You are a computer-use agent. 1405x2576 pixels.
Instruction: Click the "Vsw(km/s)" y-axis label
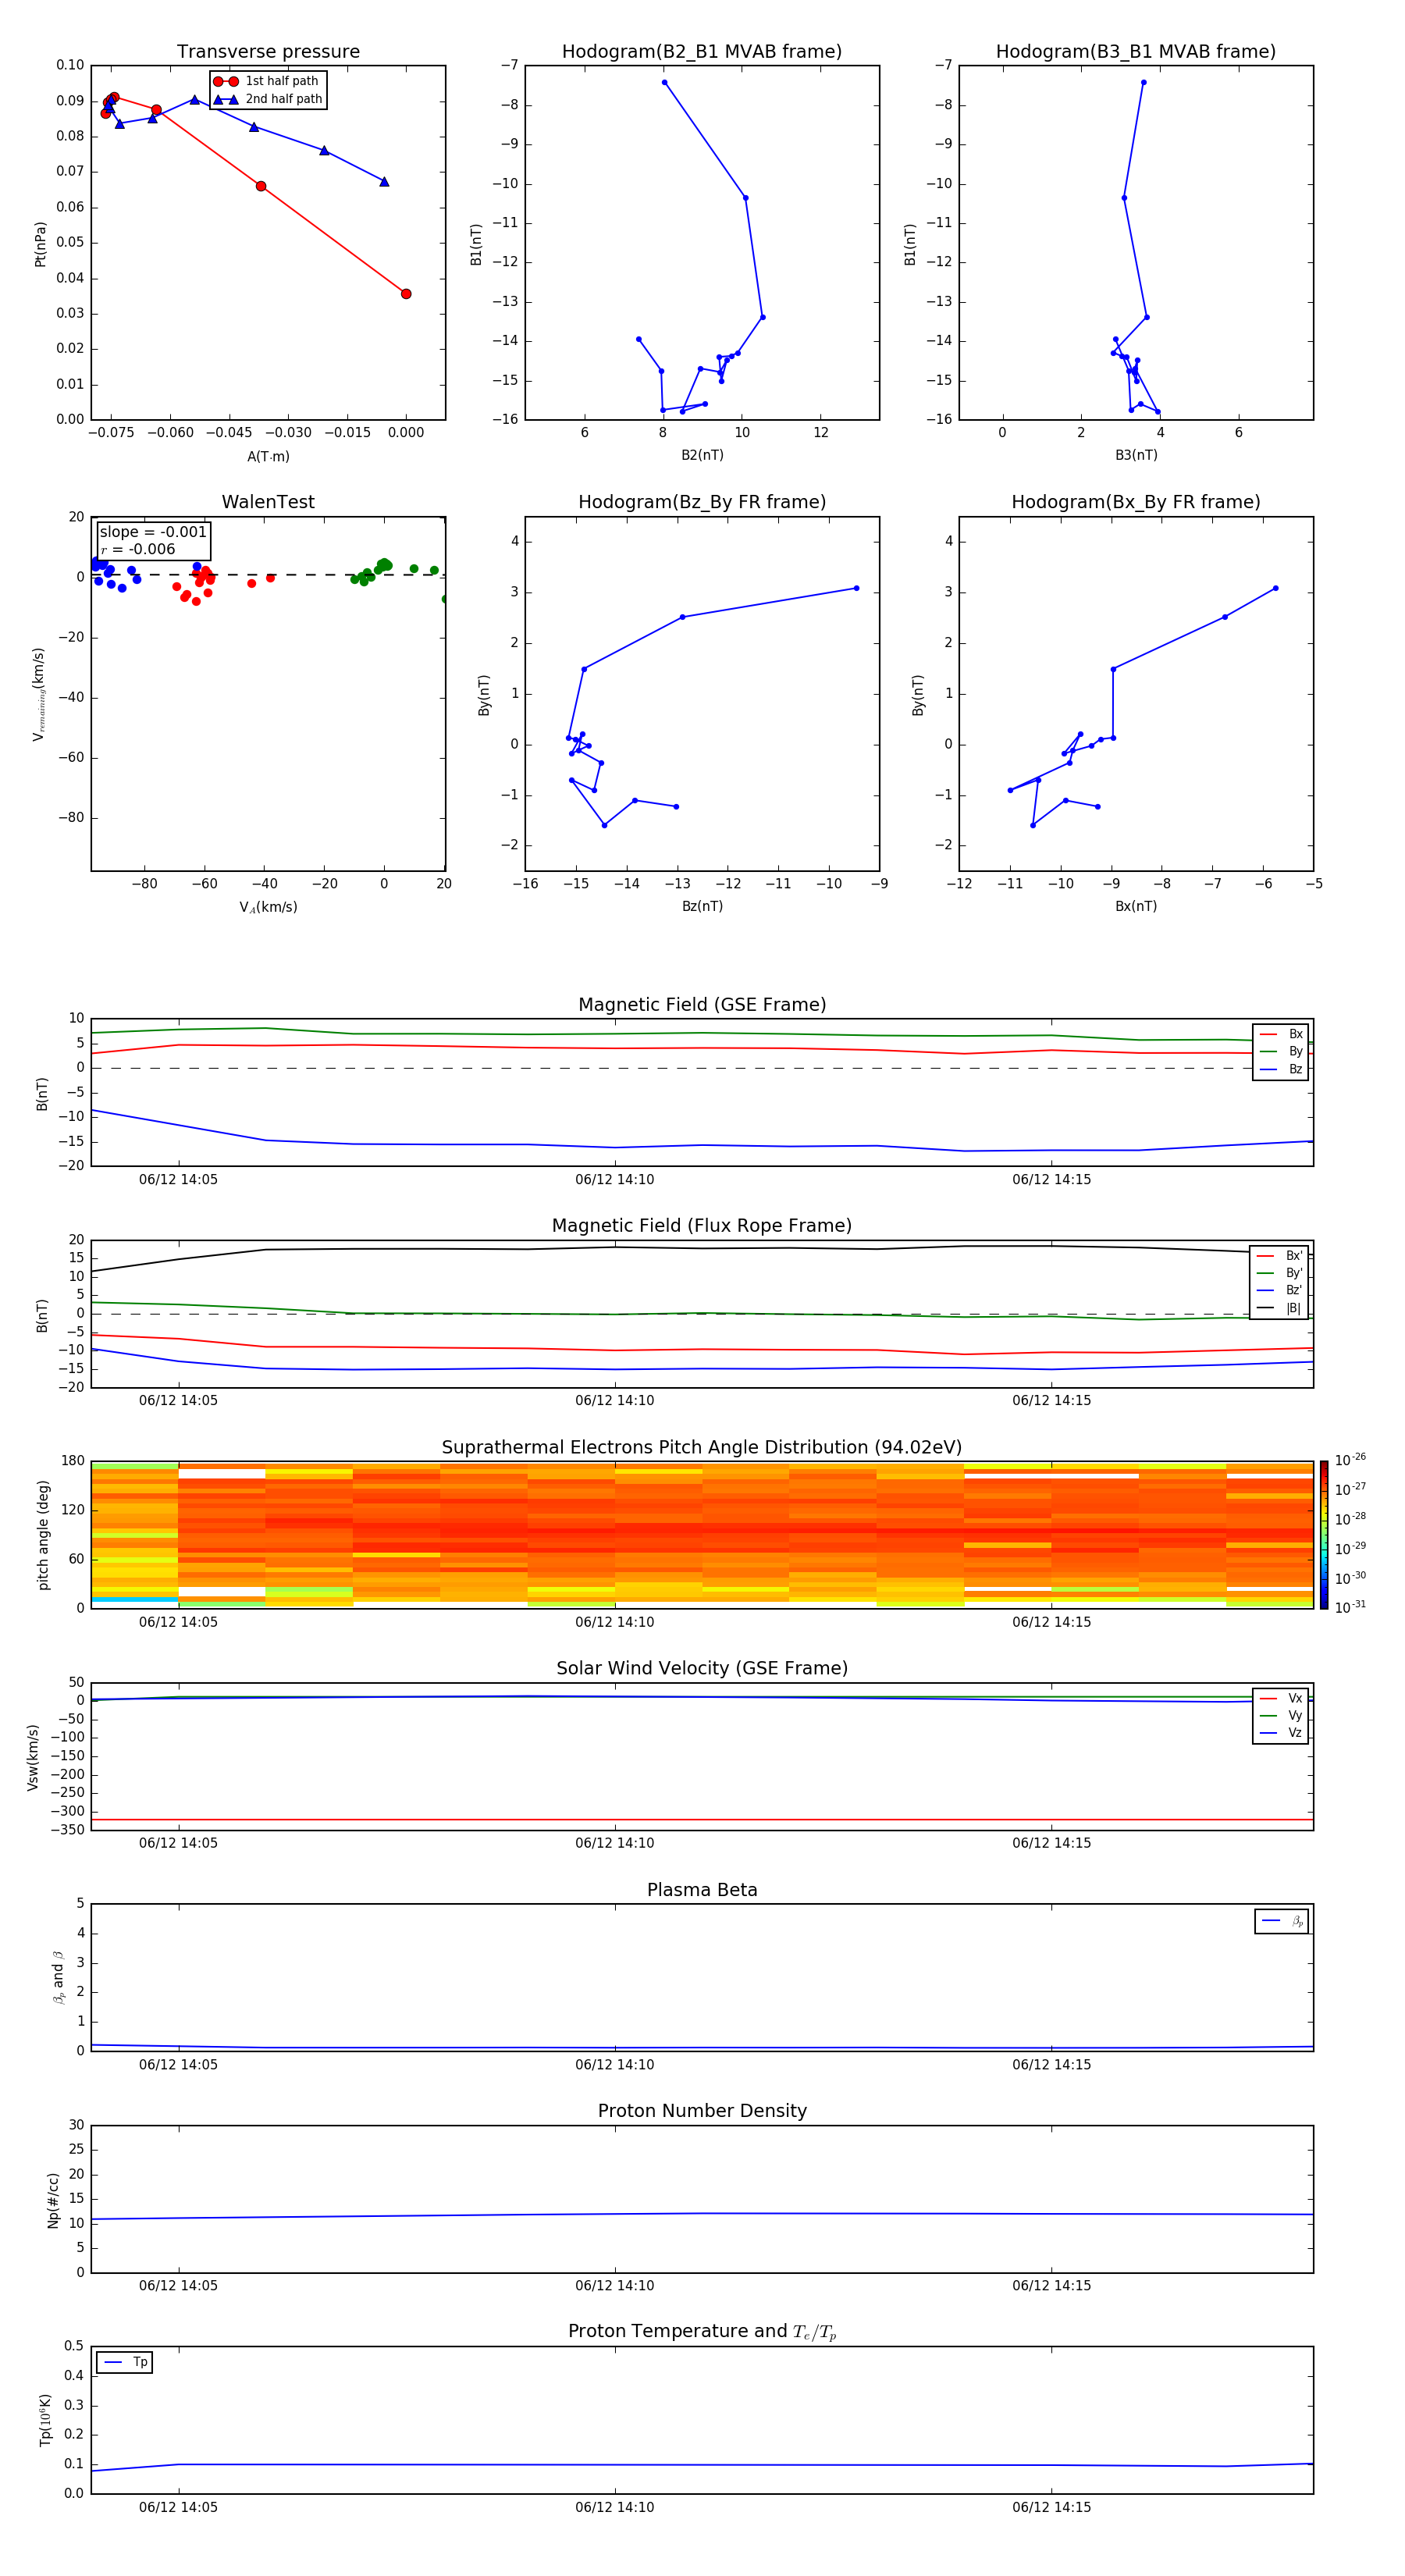[33, 1757]
